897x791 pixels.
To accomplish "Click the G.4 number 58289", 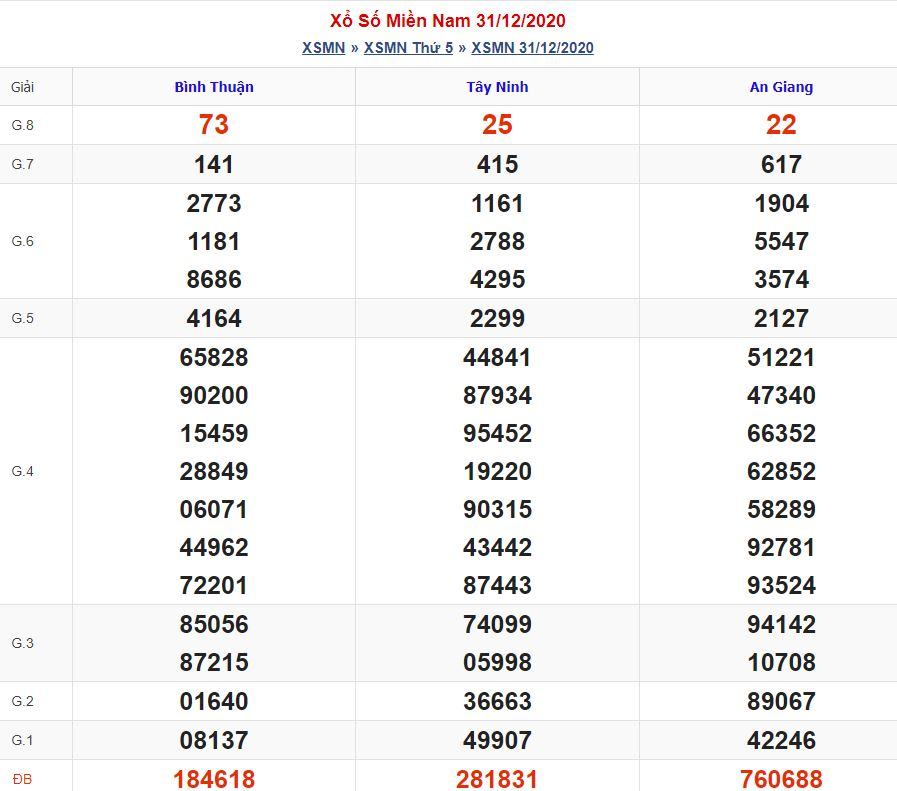I will (x=781, y=510).
